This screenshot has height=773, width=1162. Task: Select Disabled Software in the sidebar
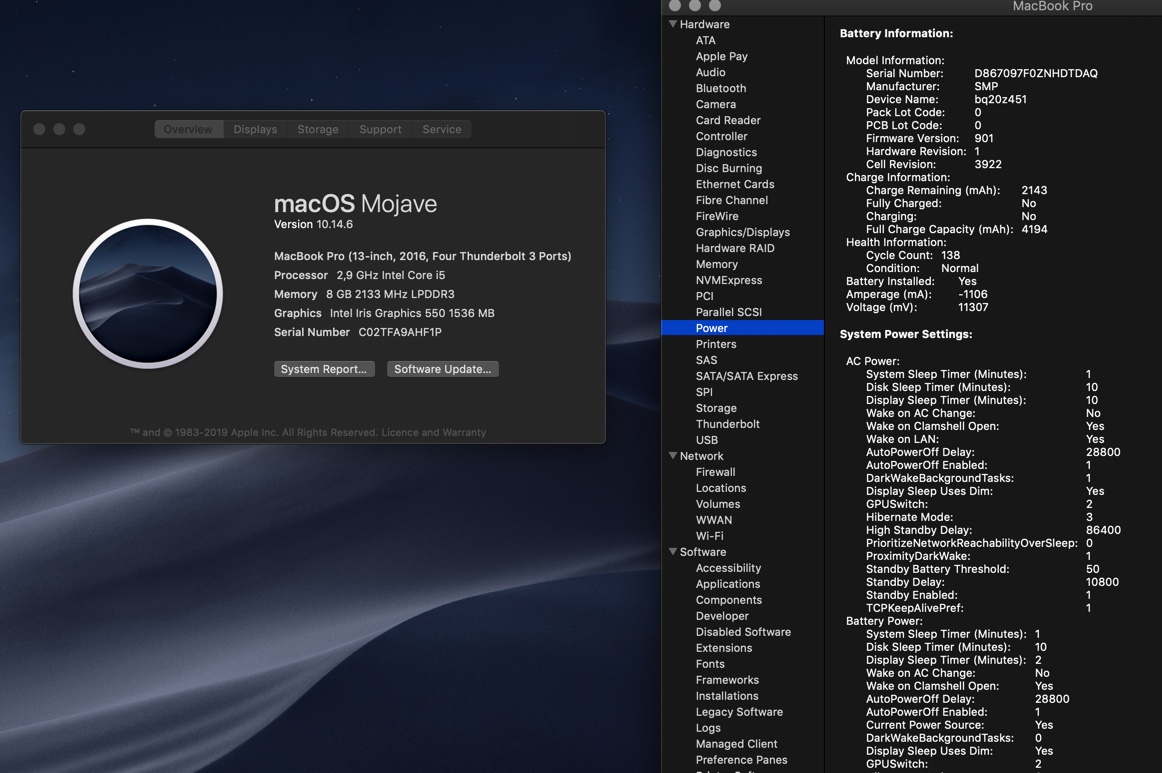click(743, 631)
